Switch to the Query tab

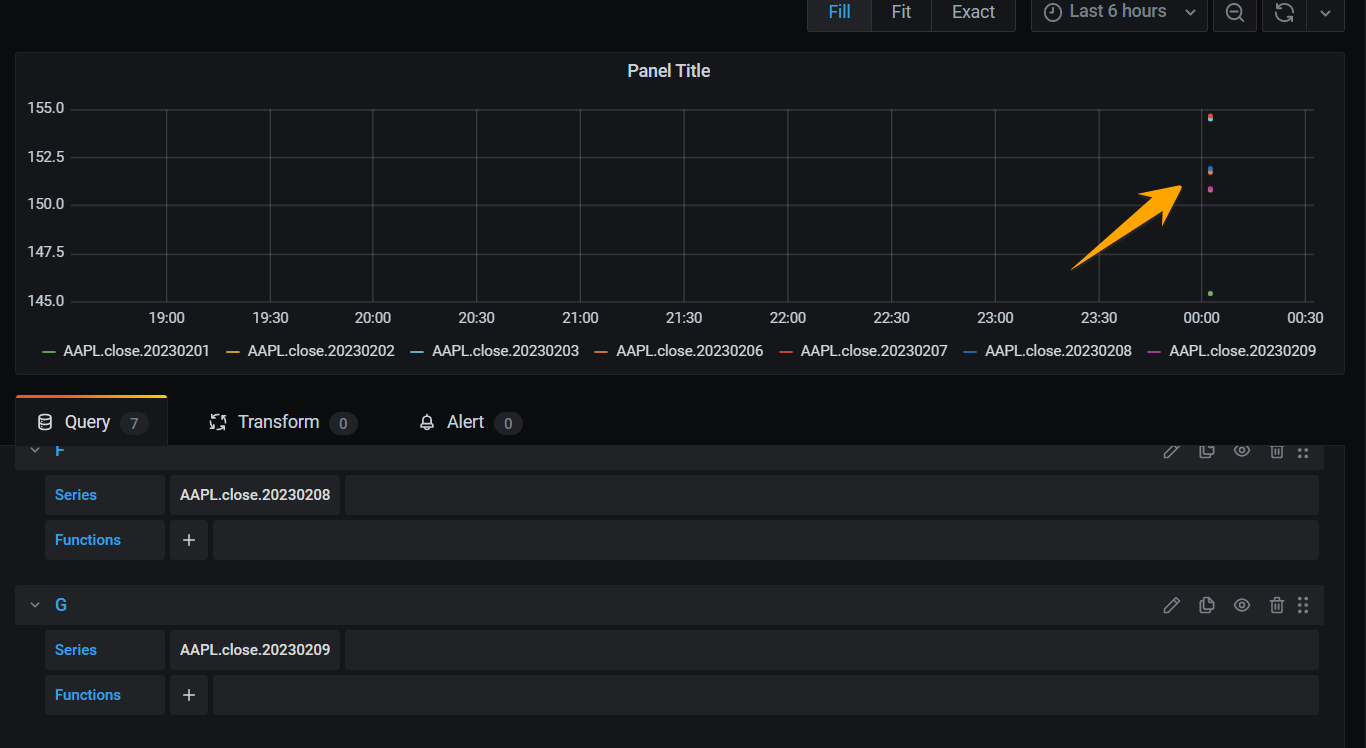(x=92, y=422)
